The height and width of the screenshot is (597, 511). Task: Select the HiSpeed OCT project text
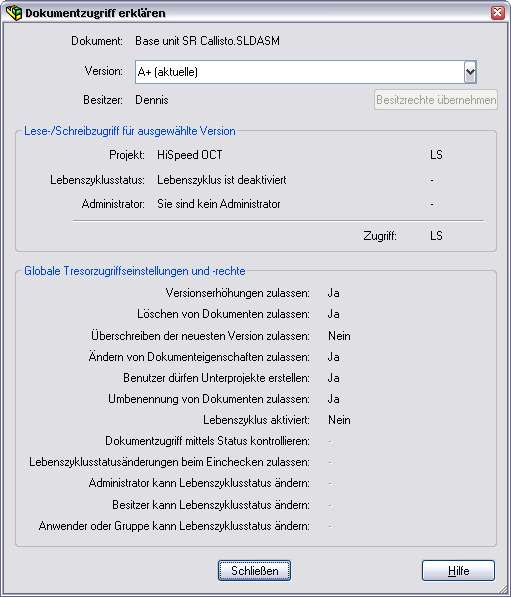coord(190,155)
